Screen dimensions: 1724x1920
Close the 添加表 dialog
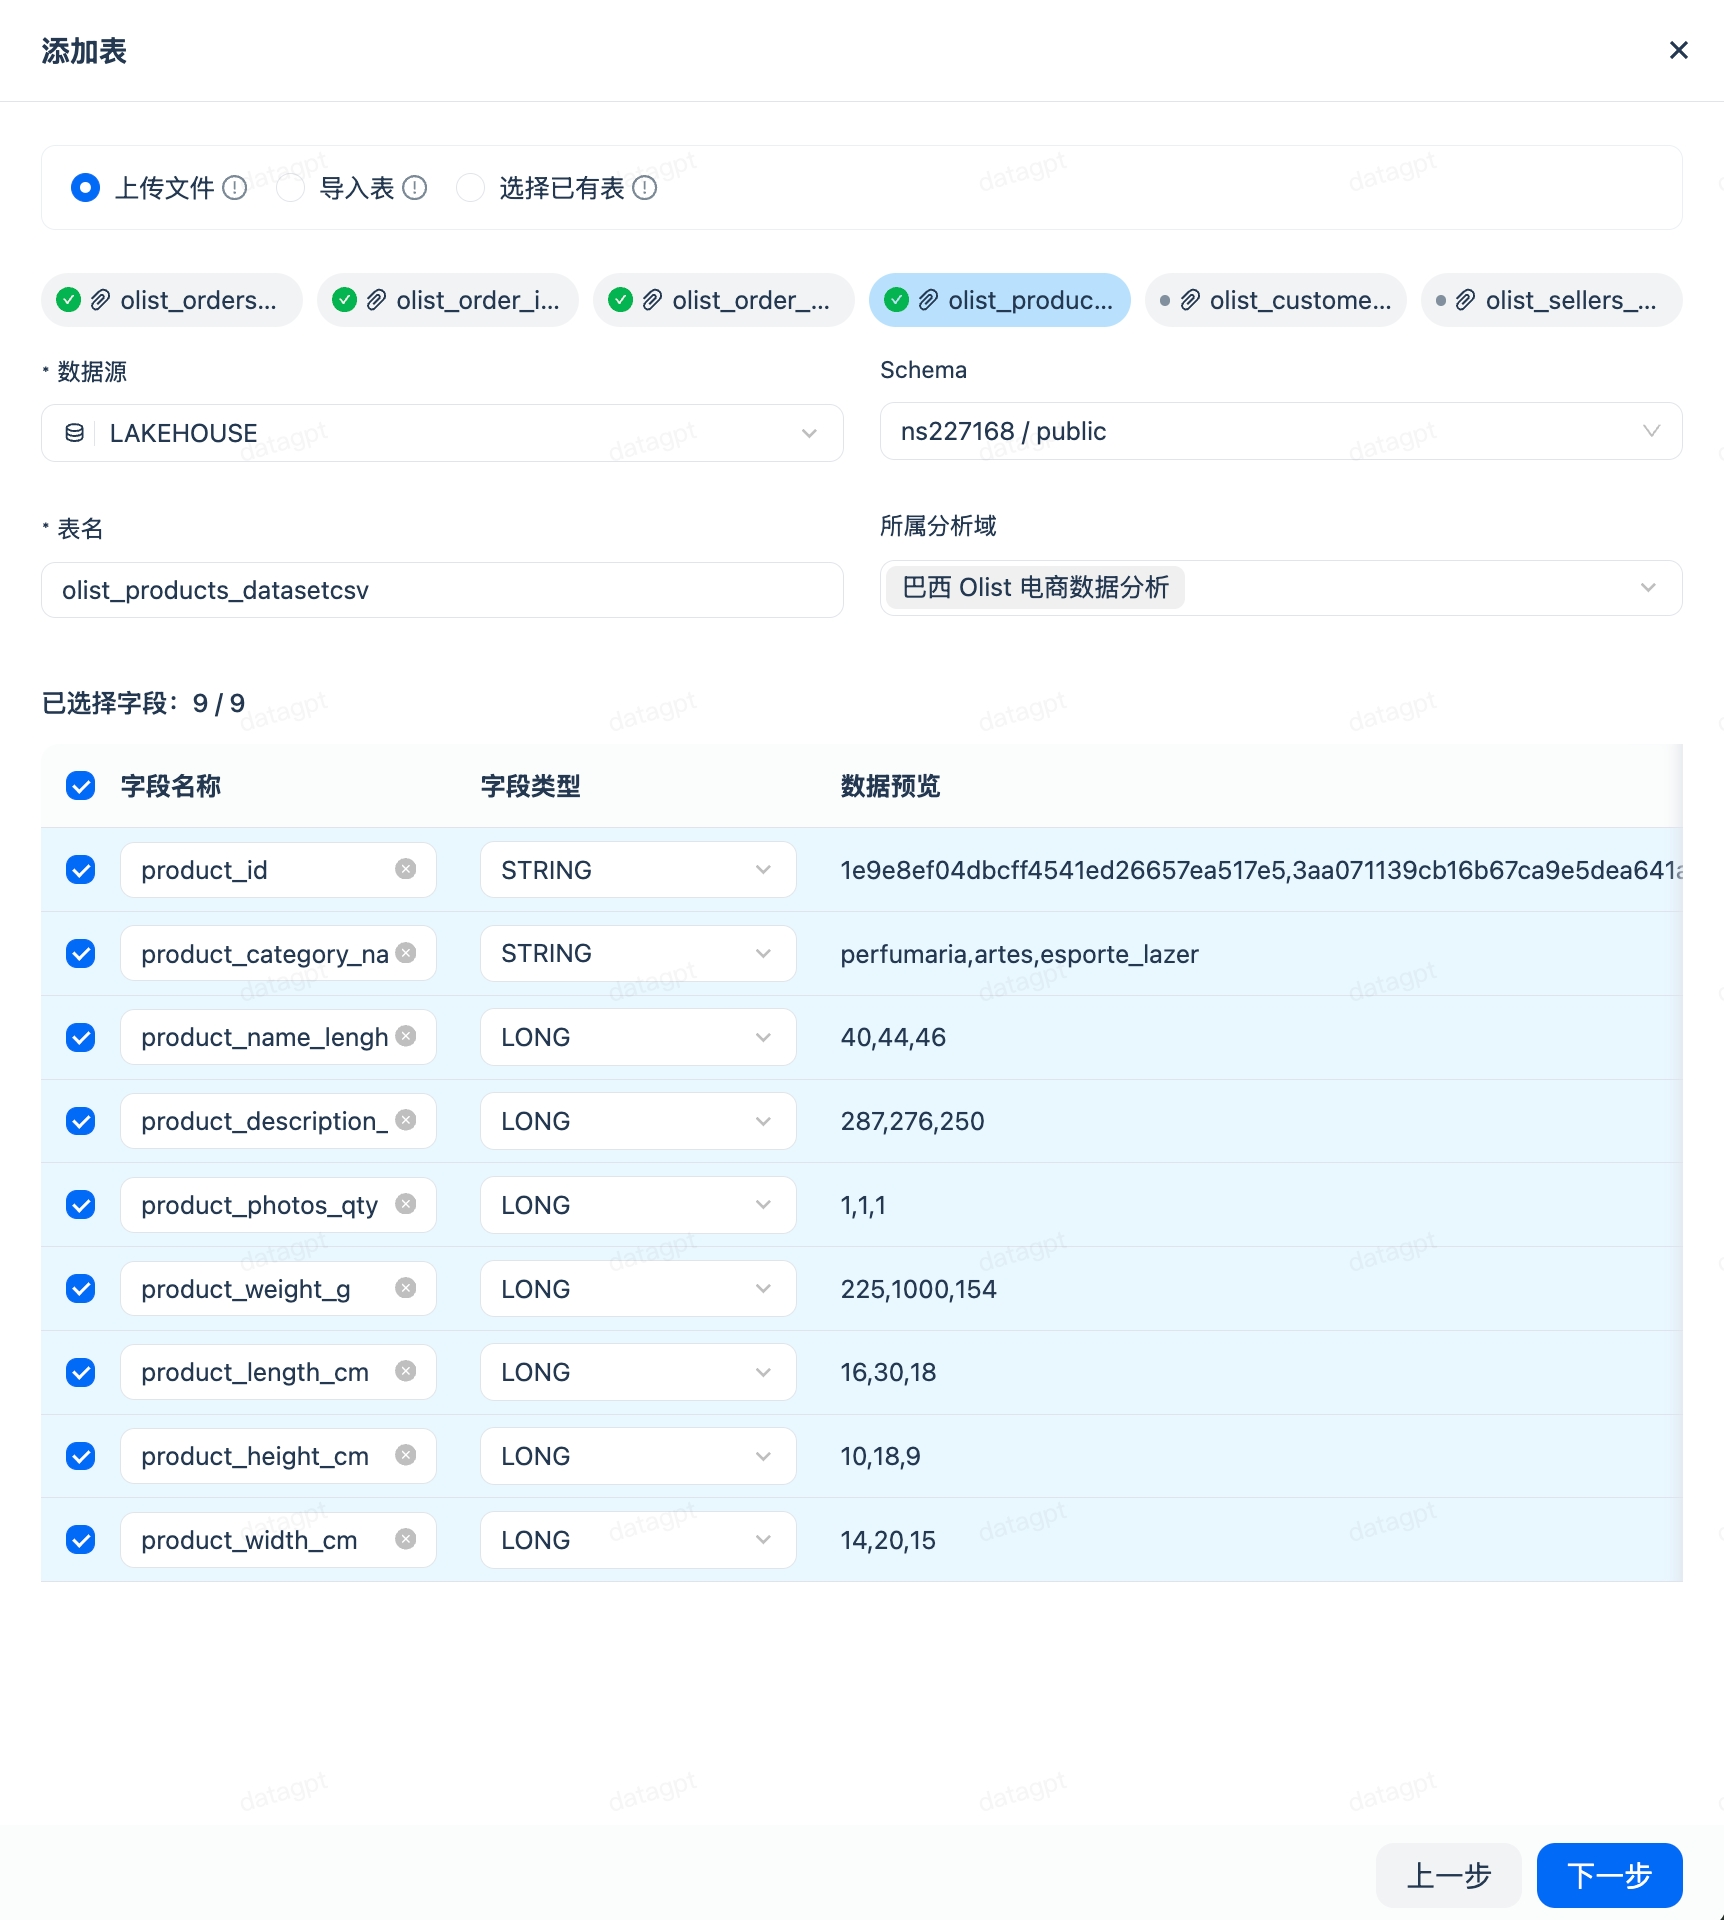coord(1678,50)
